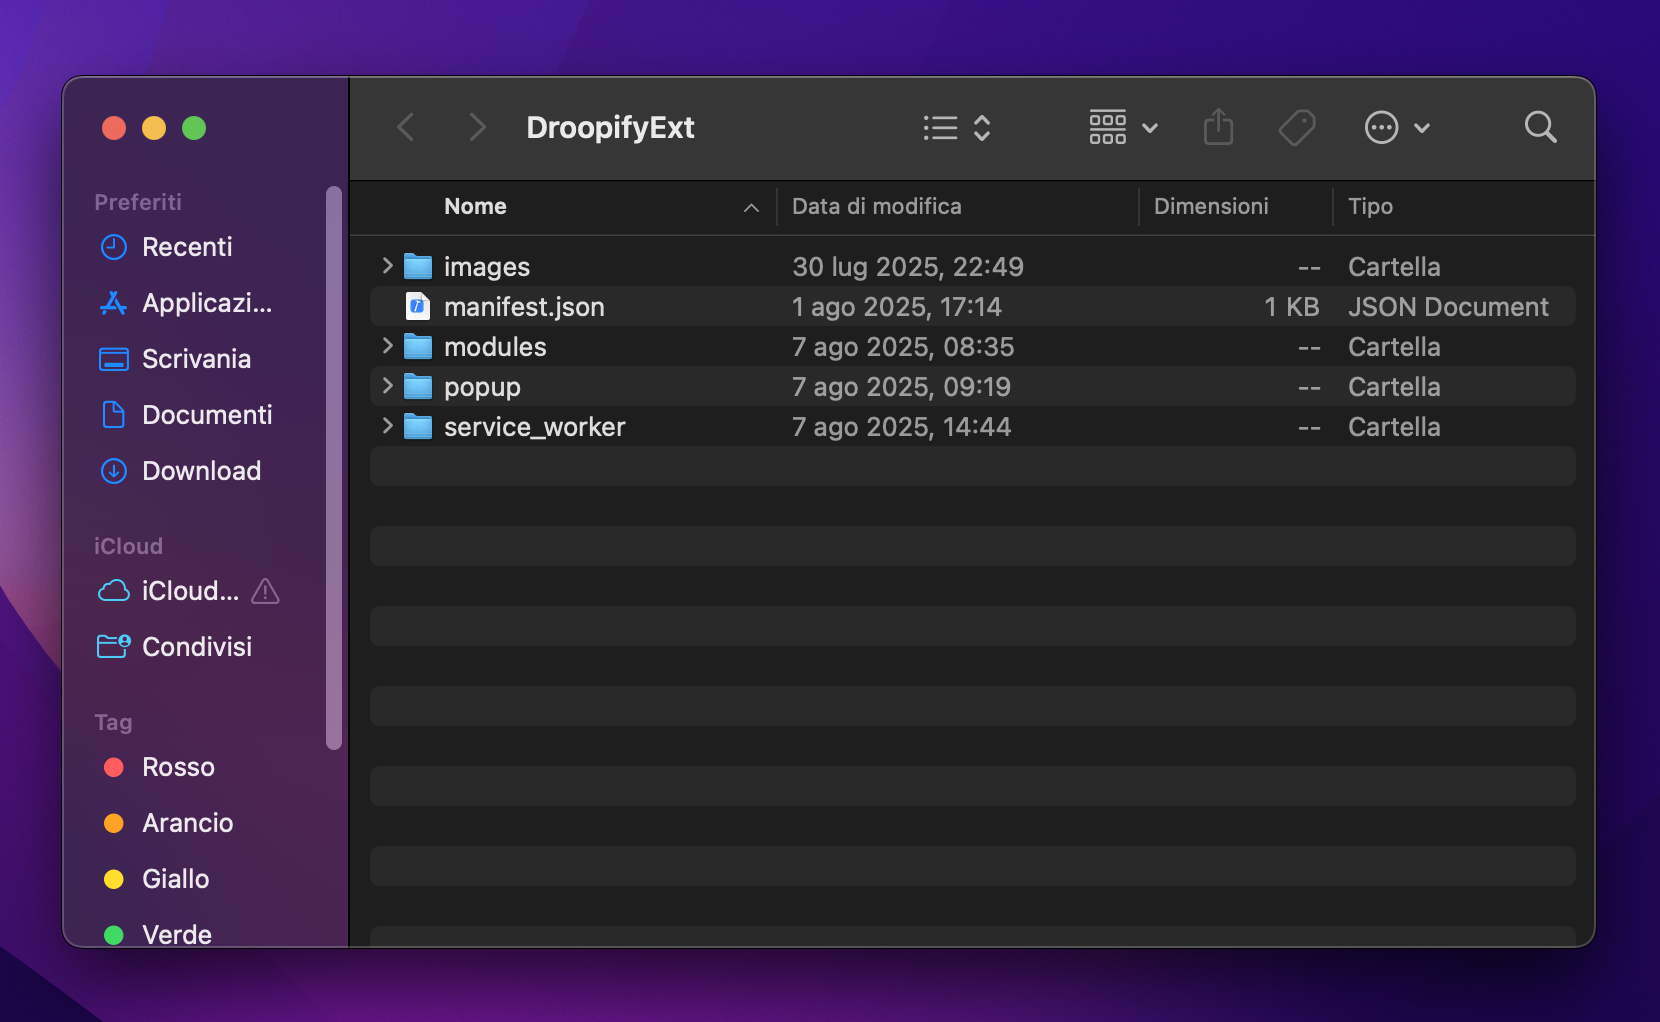Click the green Verde tag dot
1660x1022 pixels.
tap(114, 935)
